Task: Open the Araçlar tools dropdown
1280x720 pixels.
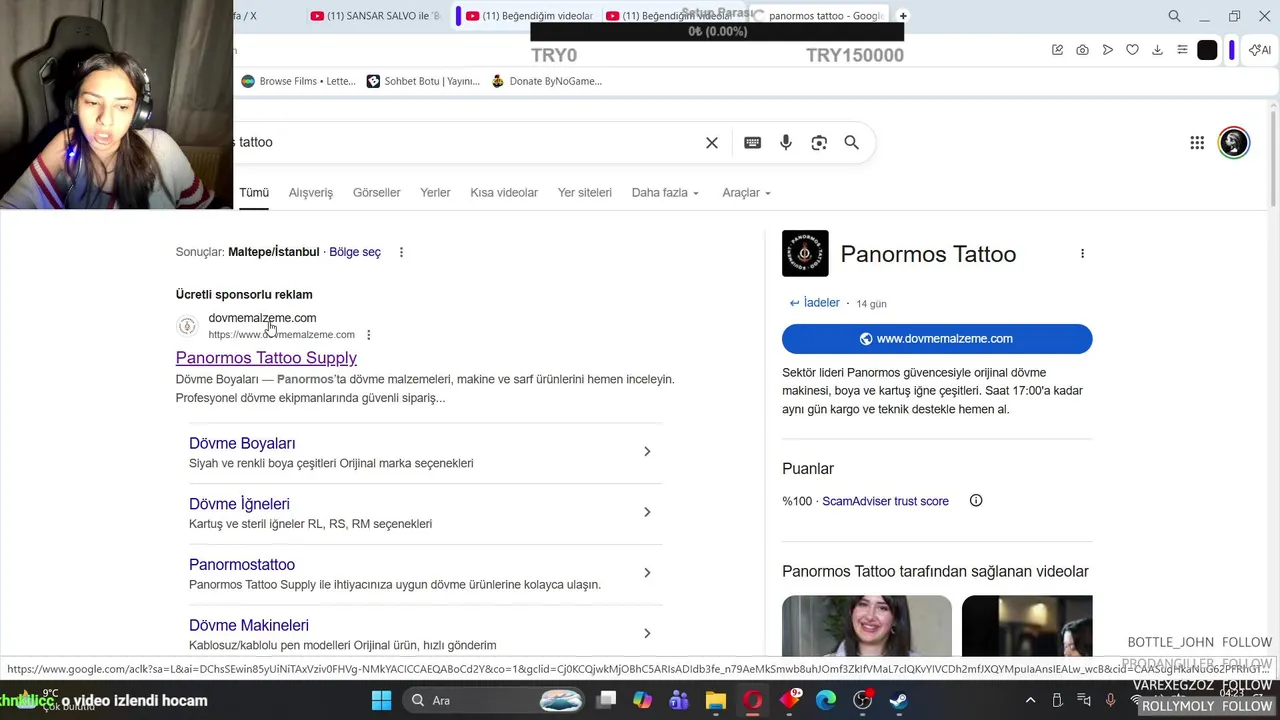Action: coord(747,193)
